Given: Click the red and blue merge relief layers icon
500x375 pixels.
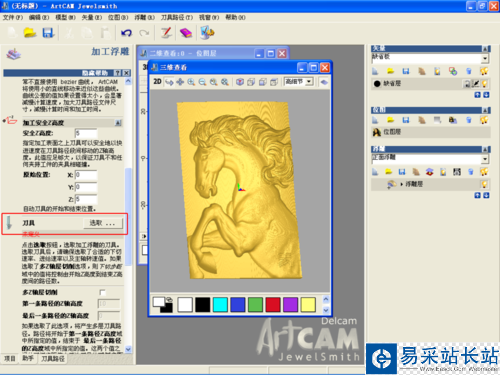Looking at the screenshot, I should [430, 172].
